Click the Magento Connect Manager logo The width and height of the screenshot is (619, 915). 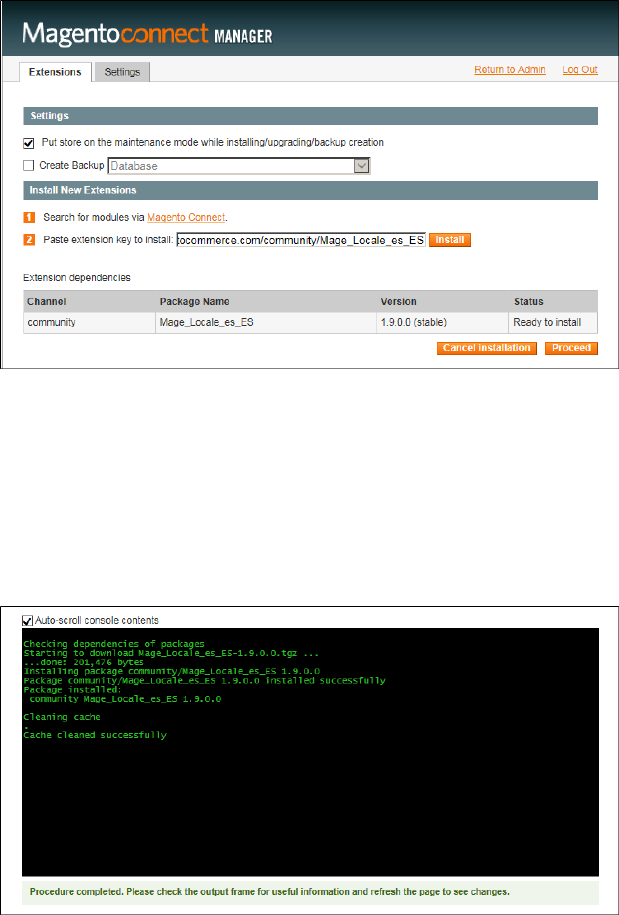coord(147,34)
